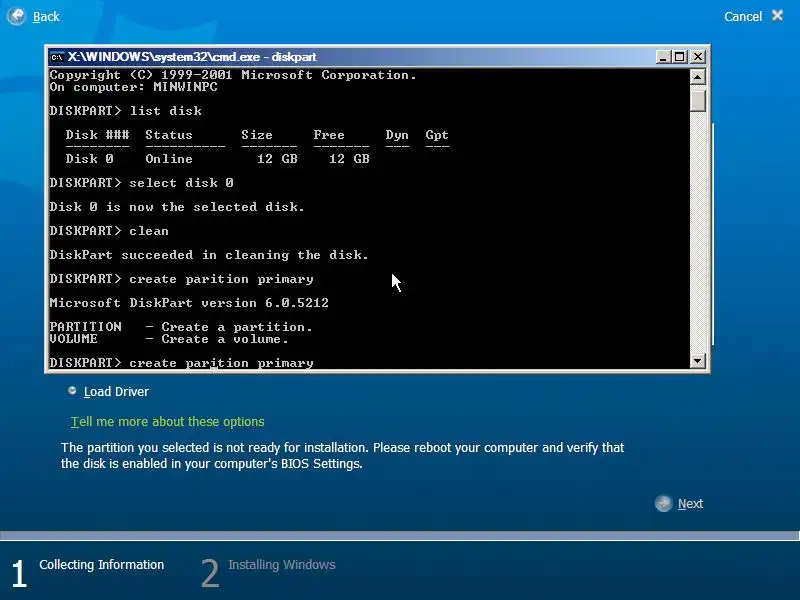Close the cmd.exe diskpart window
This screenshot has height=600, width=800.
tap(697, 57)
